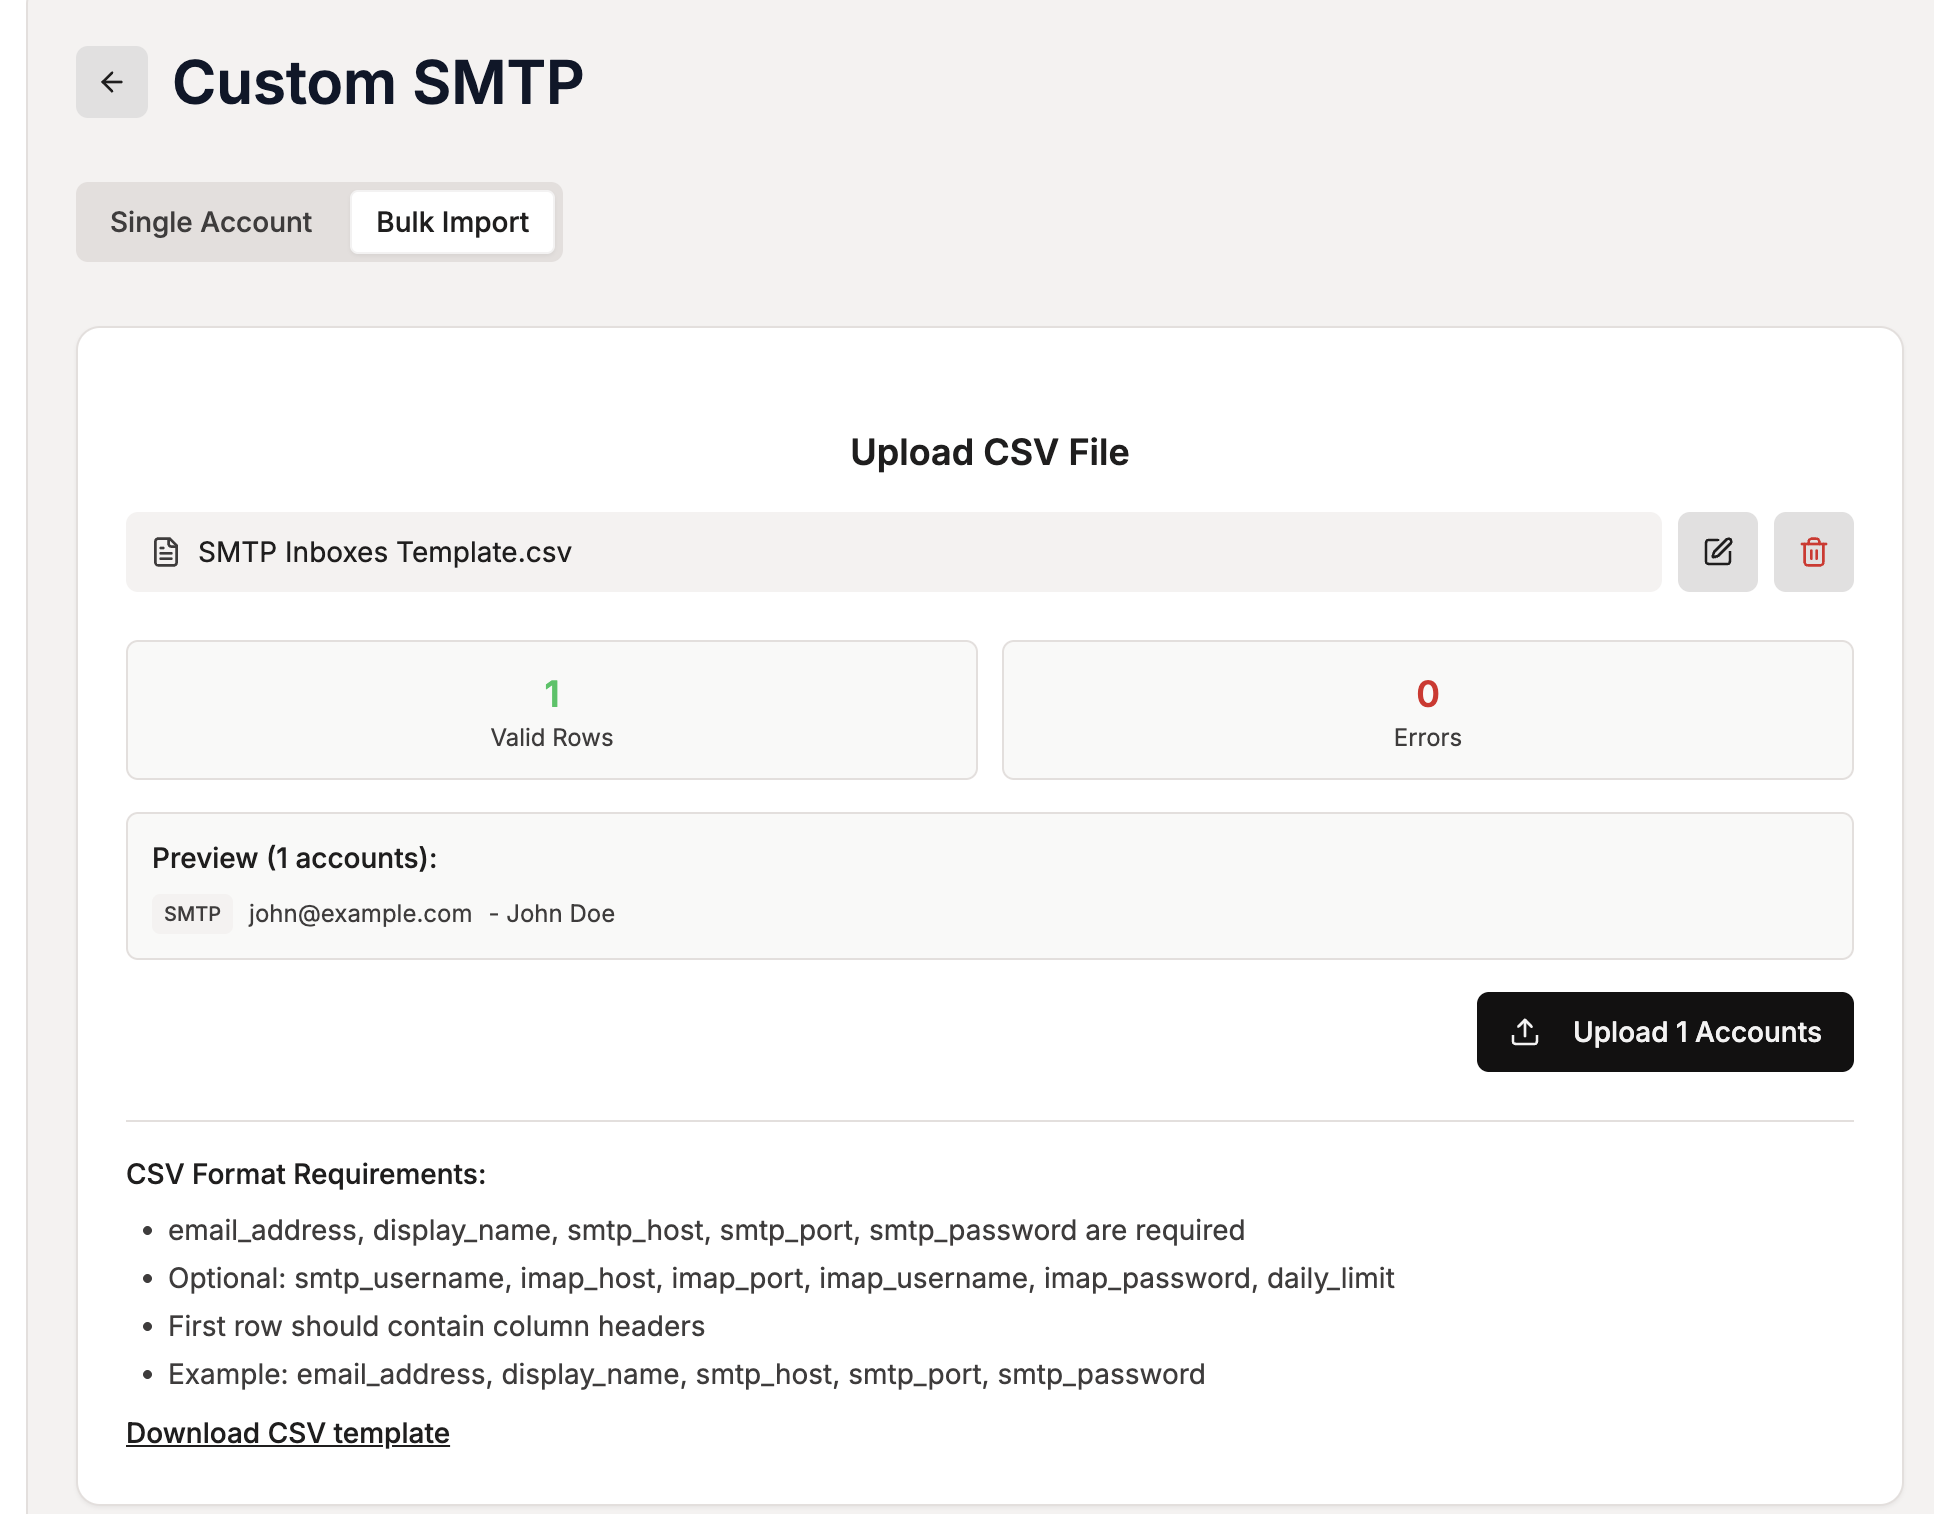Go back using the arrow button
The width and height of the screenshot is (1934, 1514).
coord(112,82)
